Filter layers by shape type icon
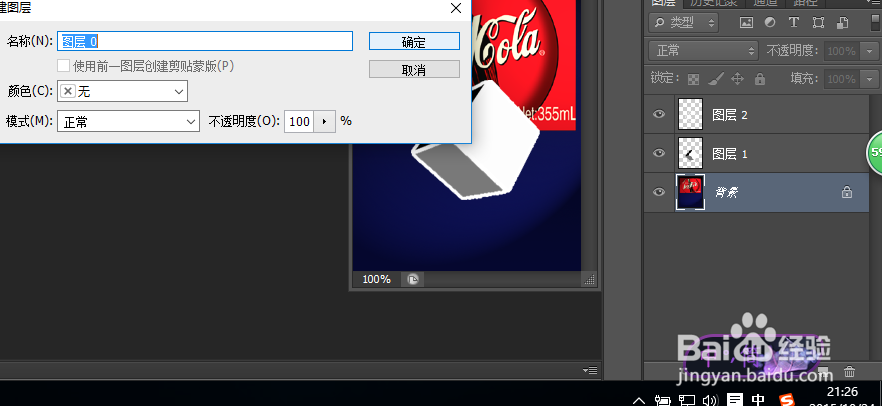 tap(818, 22)
